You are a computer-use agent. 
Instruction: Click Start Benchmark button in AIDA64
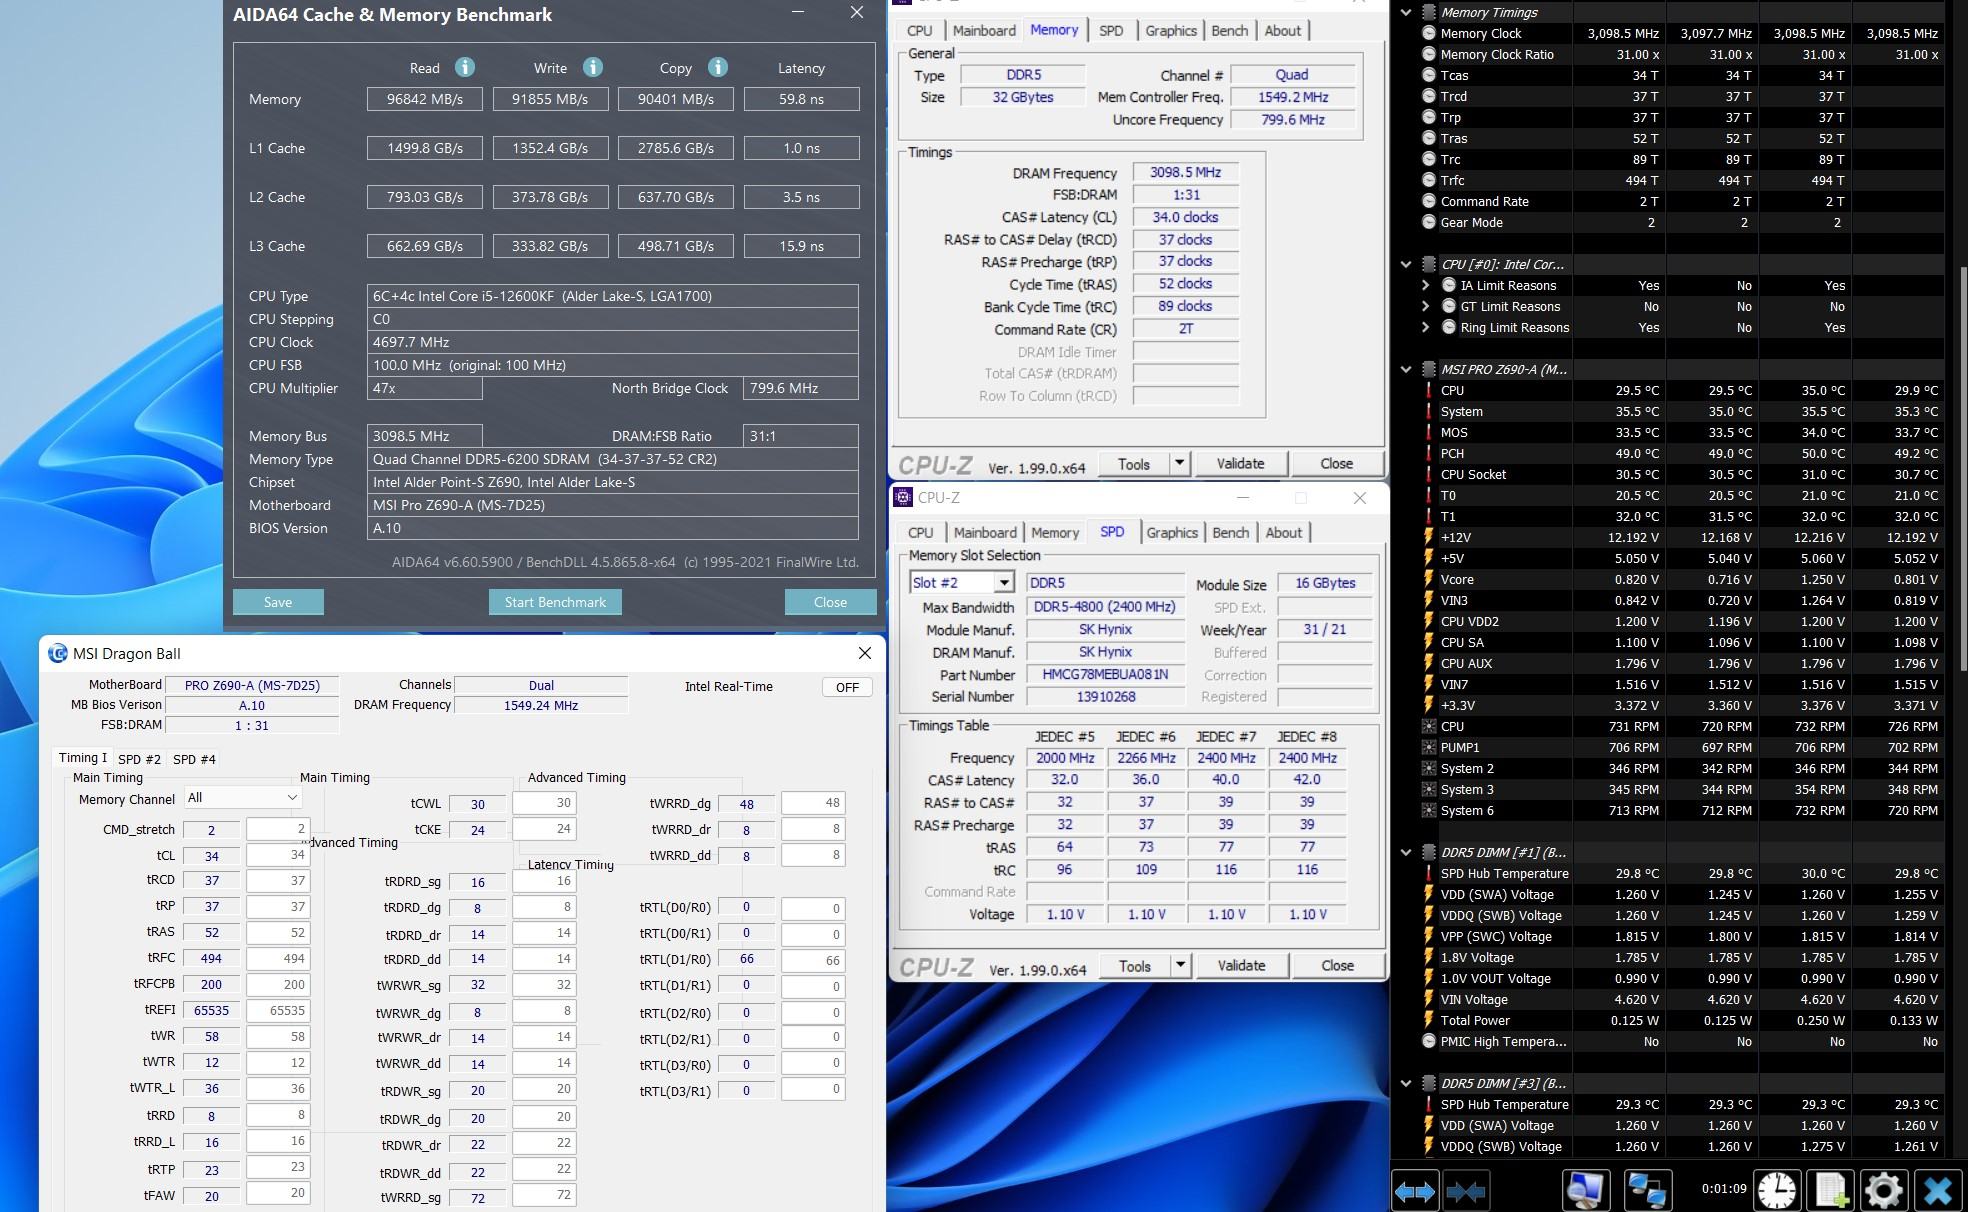point(555,602)
